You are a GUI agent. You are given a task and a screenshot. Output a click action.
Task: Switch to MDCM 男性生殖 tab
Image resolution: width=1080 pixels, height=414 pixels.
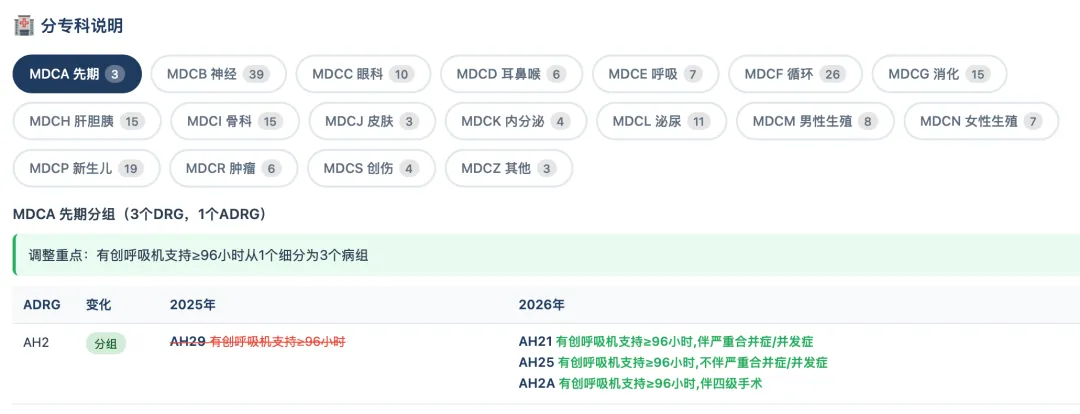coord(814,121)
